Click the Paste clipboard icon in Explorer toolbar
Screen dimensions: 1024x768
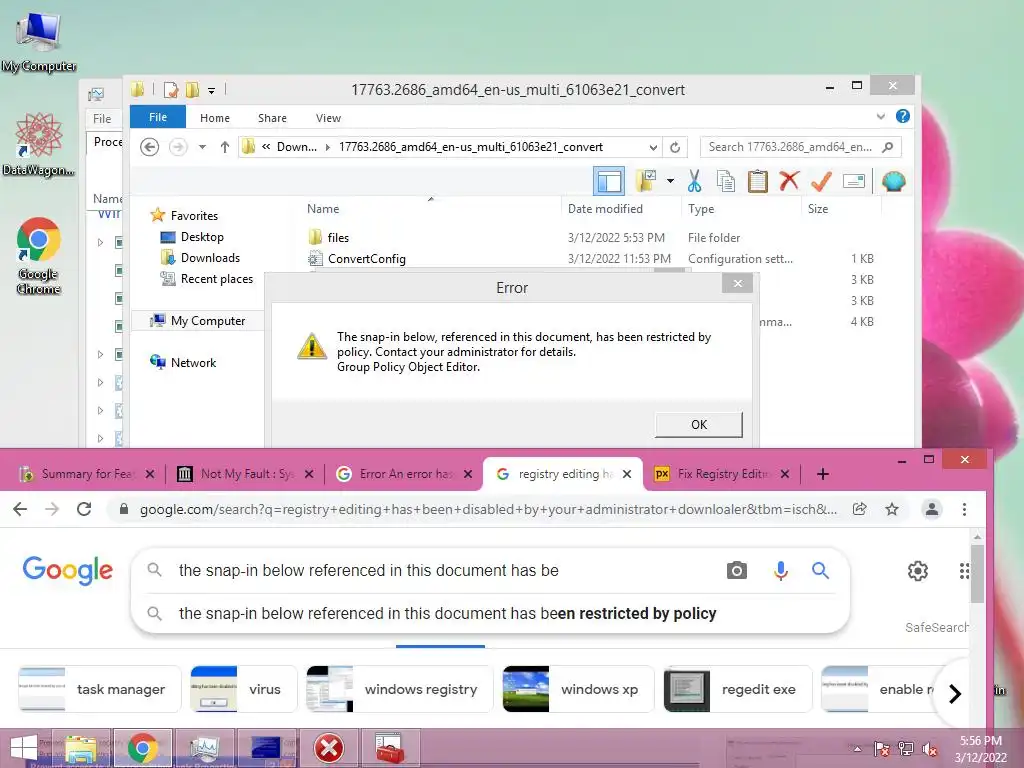point(758,182)
